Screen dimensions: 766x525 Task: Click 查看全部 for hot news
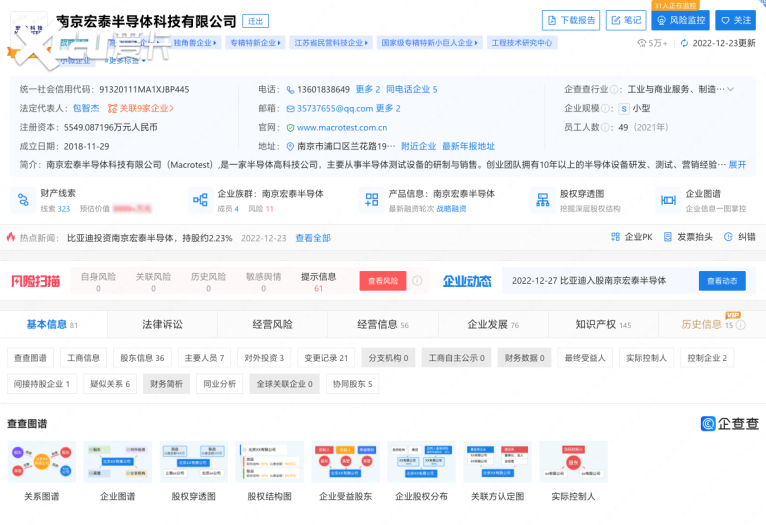(x=313, y=238)
